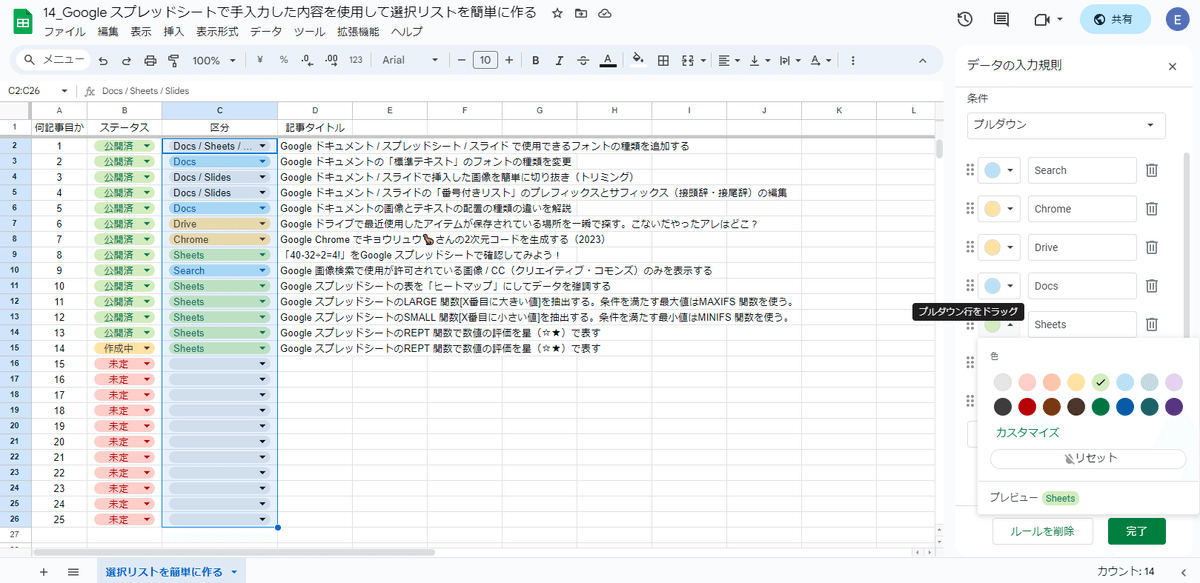This screenshot has width=1200, height=583.
Task: Apply yen currency format
Action: coord(260,60)
